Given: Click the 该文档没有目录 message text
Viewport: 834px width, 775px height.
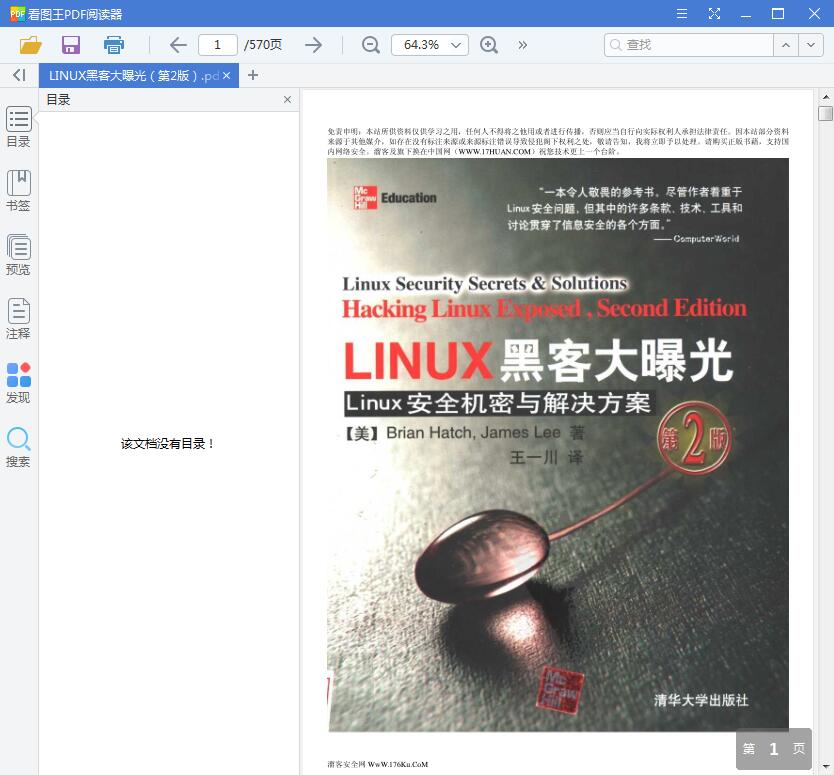Looking at the screenshot, I should (167, 444).
